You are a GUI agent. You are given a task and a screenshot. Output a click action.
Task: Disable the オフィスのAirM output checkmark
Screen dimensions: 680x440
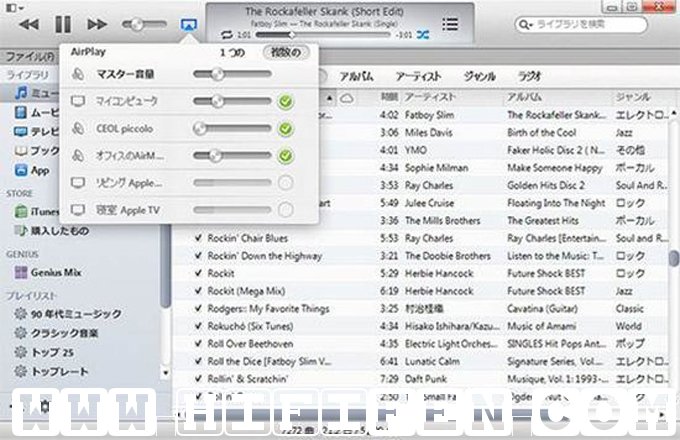click(285, 156)
